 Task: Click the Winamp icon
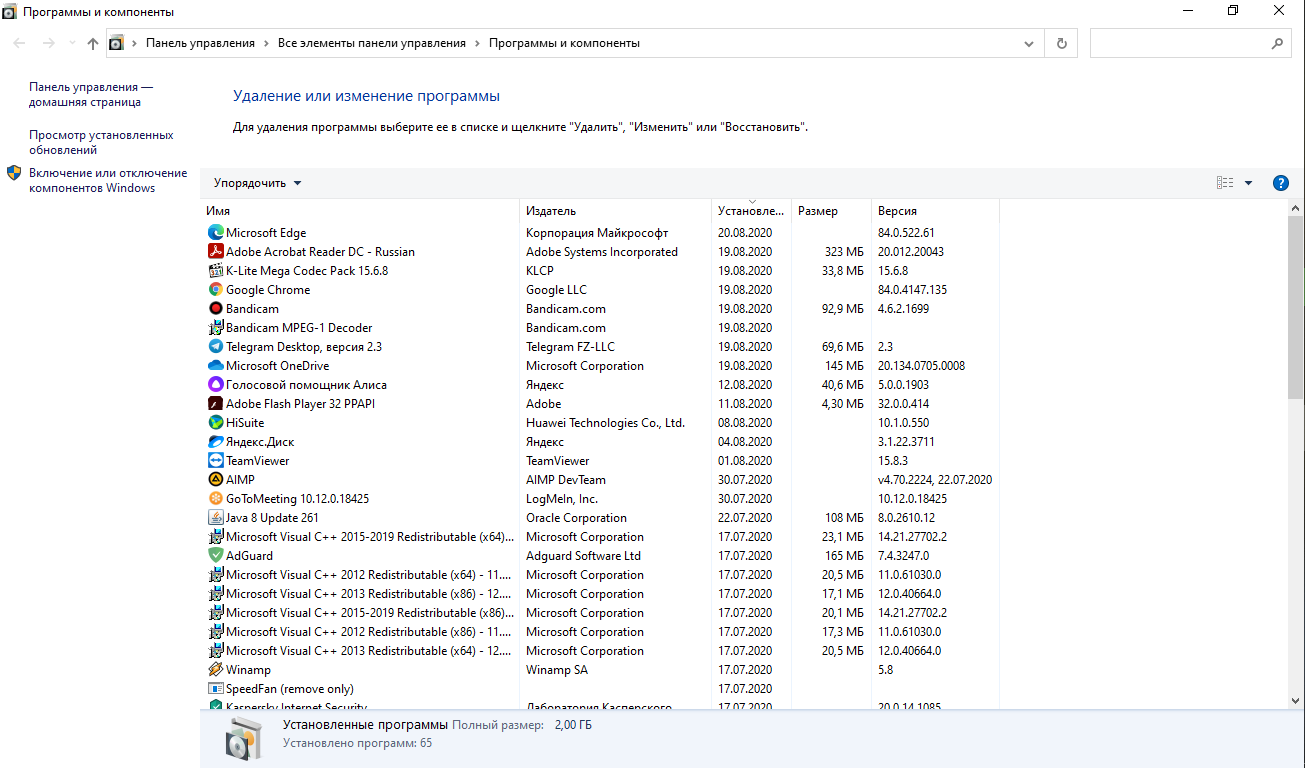[x=215, y=670]
